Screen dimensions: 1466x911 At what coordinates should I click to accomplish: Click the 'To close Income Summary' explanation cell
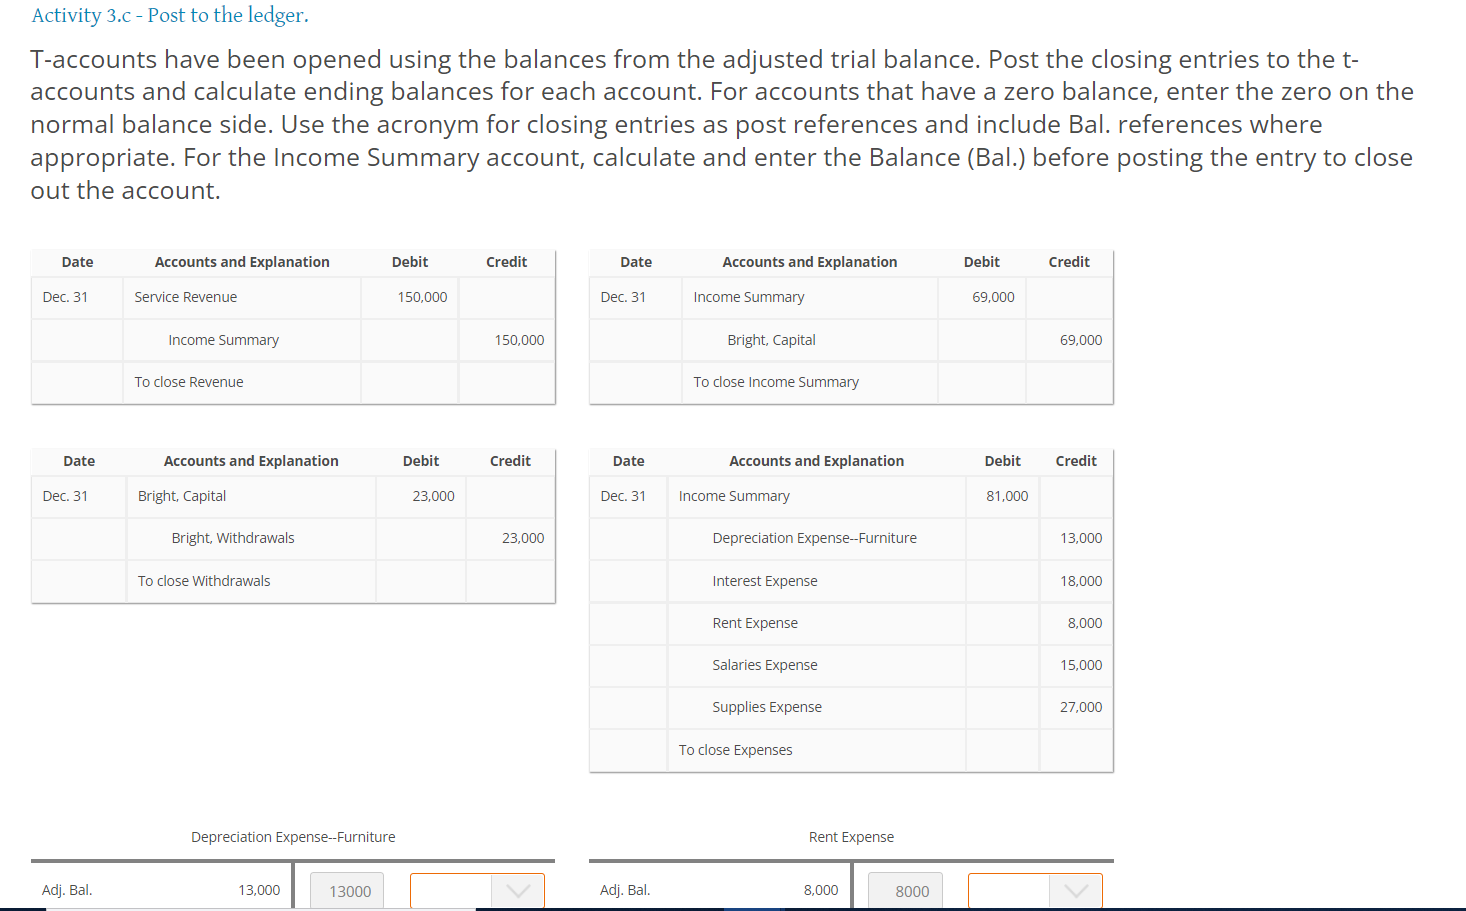click(x=775, y=381)
